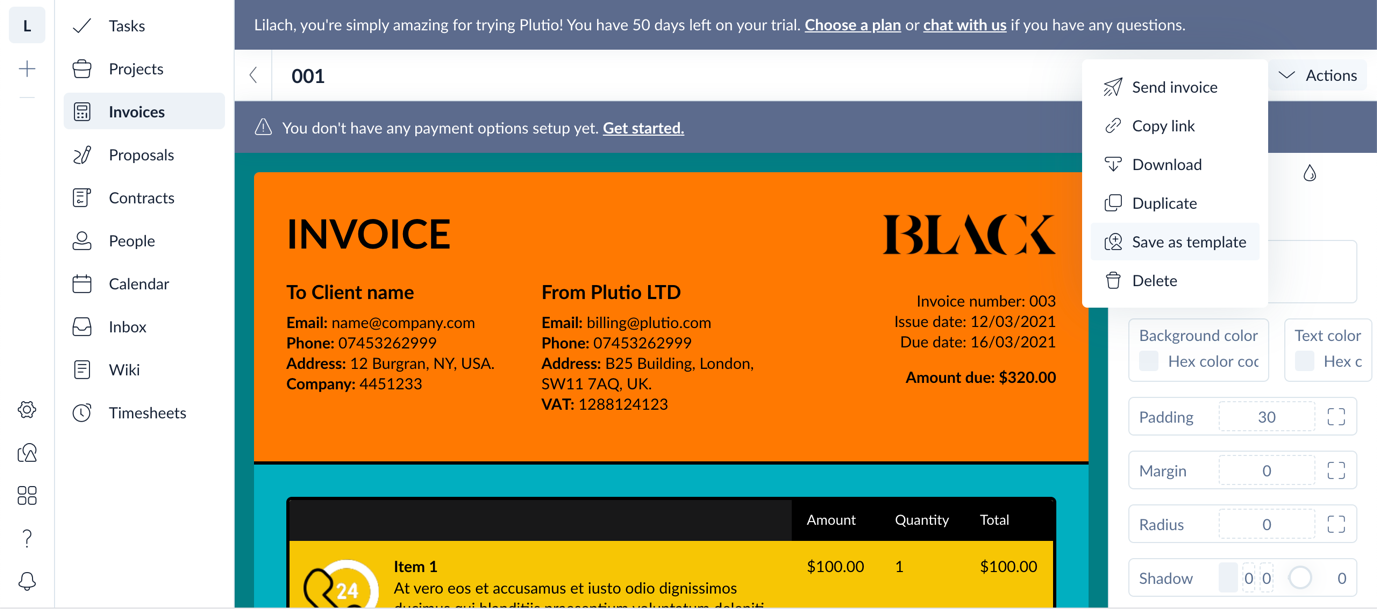Click the $100.00 under Total column

pyautogui.click(x=1008, y=567)
